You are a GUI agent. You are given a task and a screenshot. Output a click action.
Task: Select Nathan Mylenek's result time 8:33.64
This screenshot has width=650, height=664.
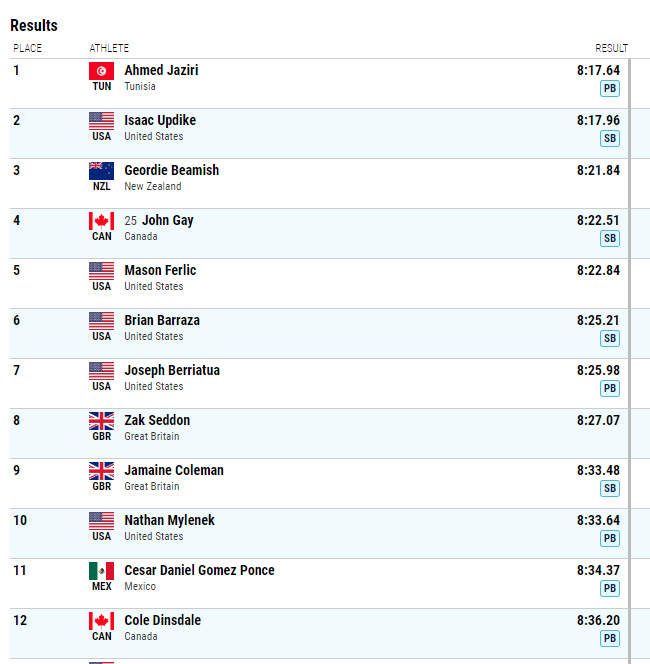tap(598, 520)
